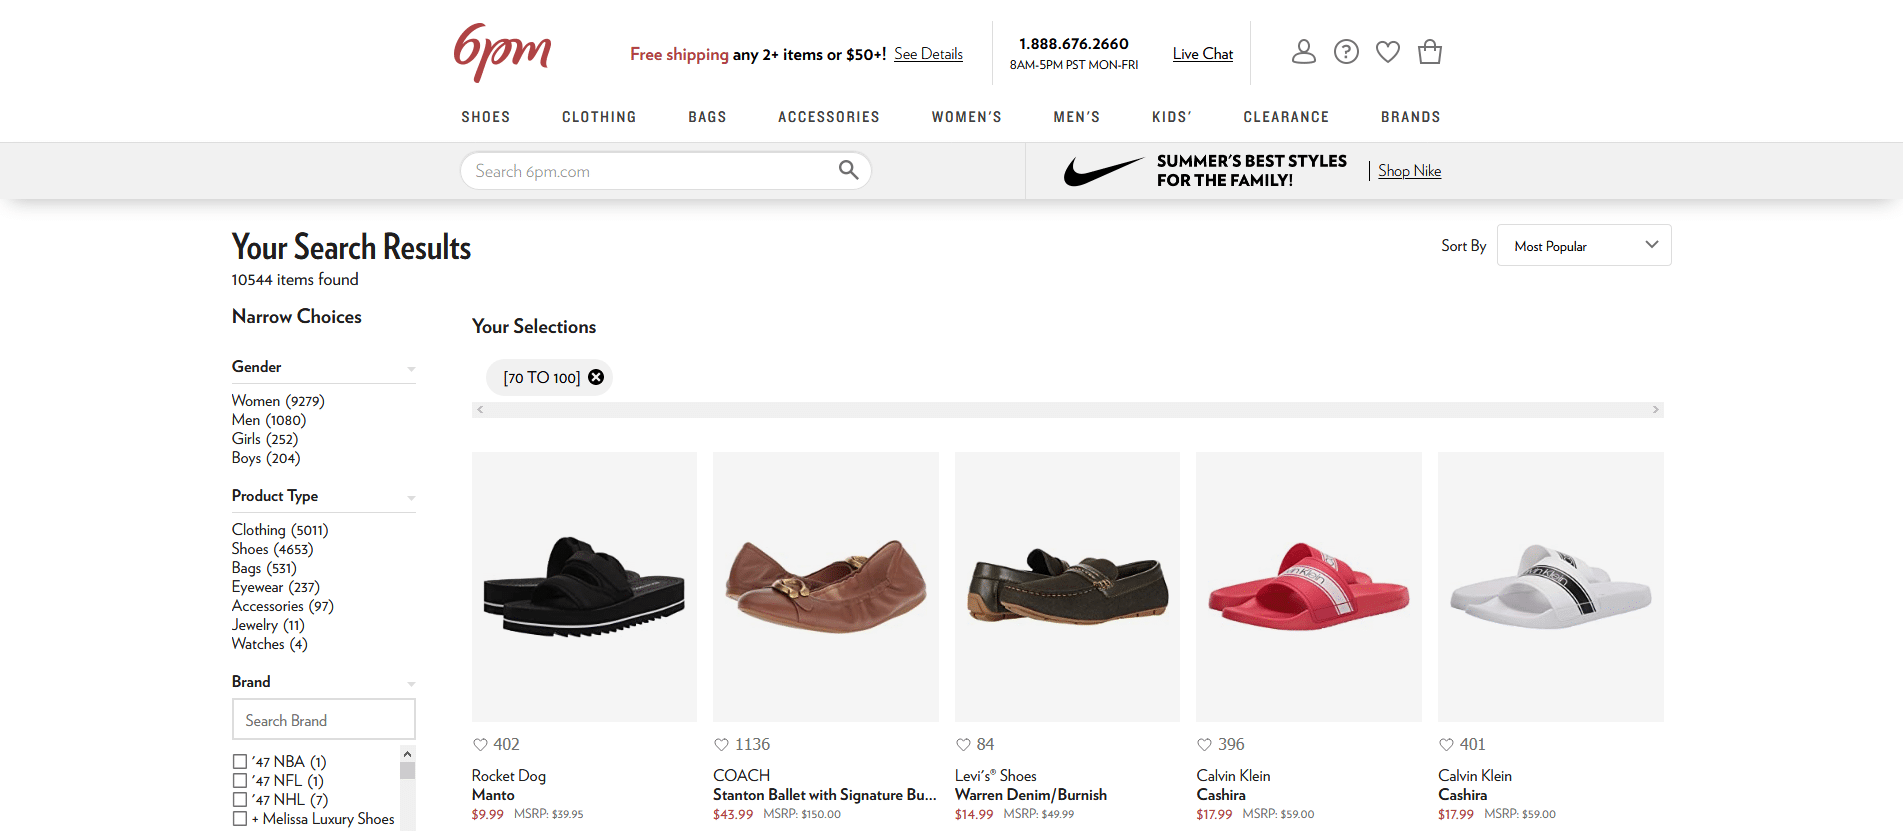
Task: Favorite the Rocket Dog Manto heart icon
Action: (480, 744)
